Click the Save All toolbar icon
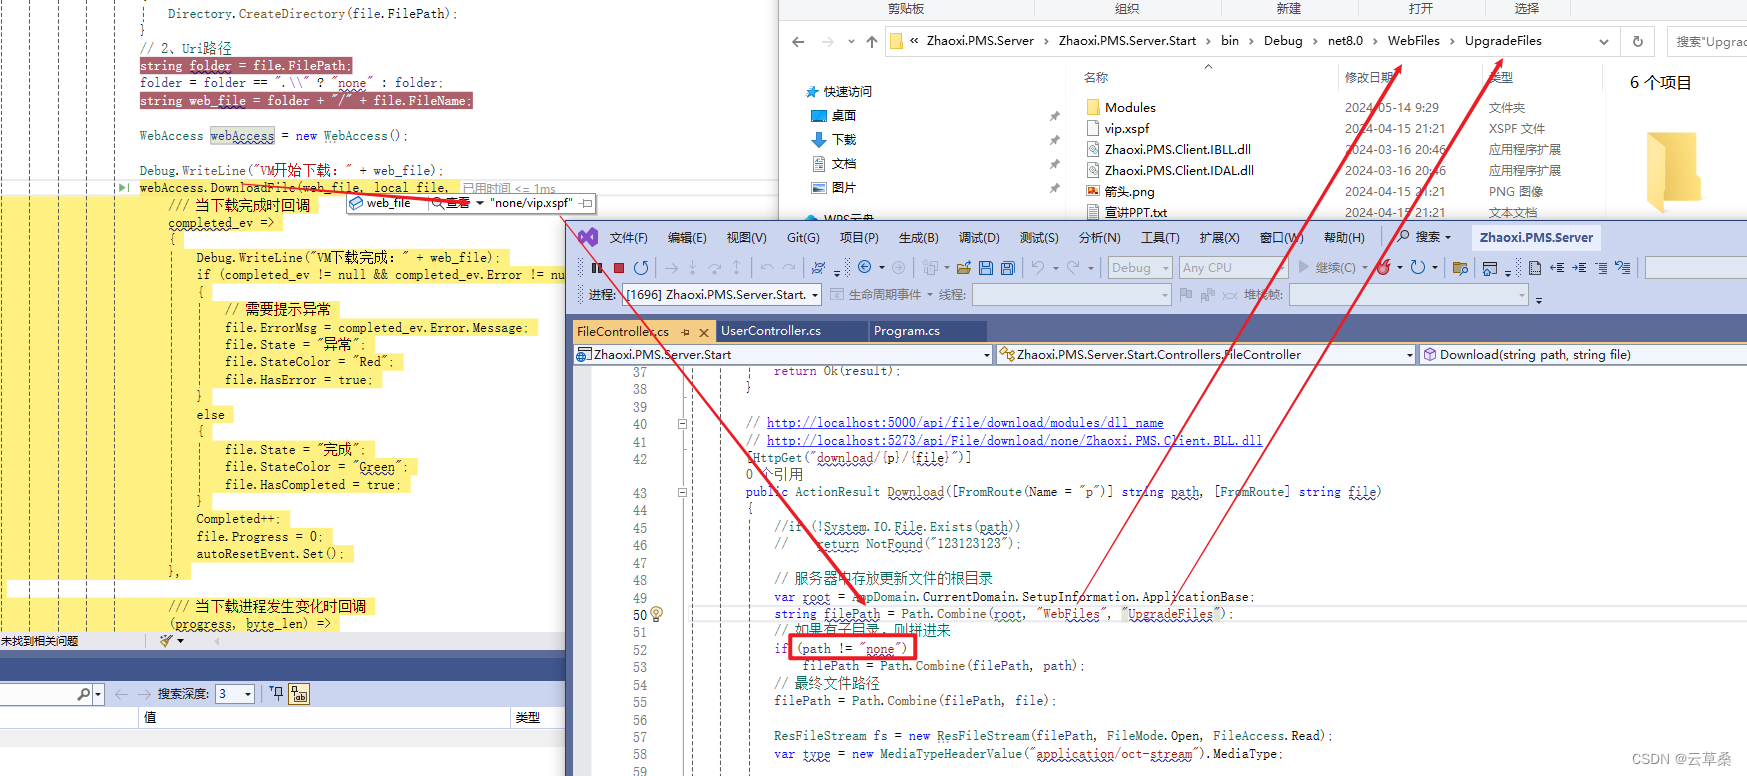This screenshot has height=776, width=1747. 1008,268
